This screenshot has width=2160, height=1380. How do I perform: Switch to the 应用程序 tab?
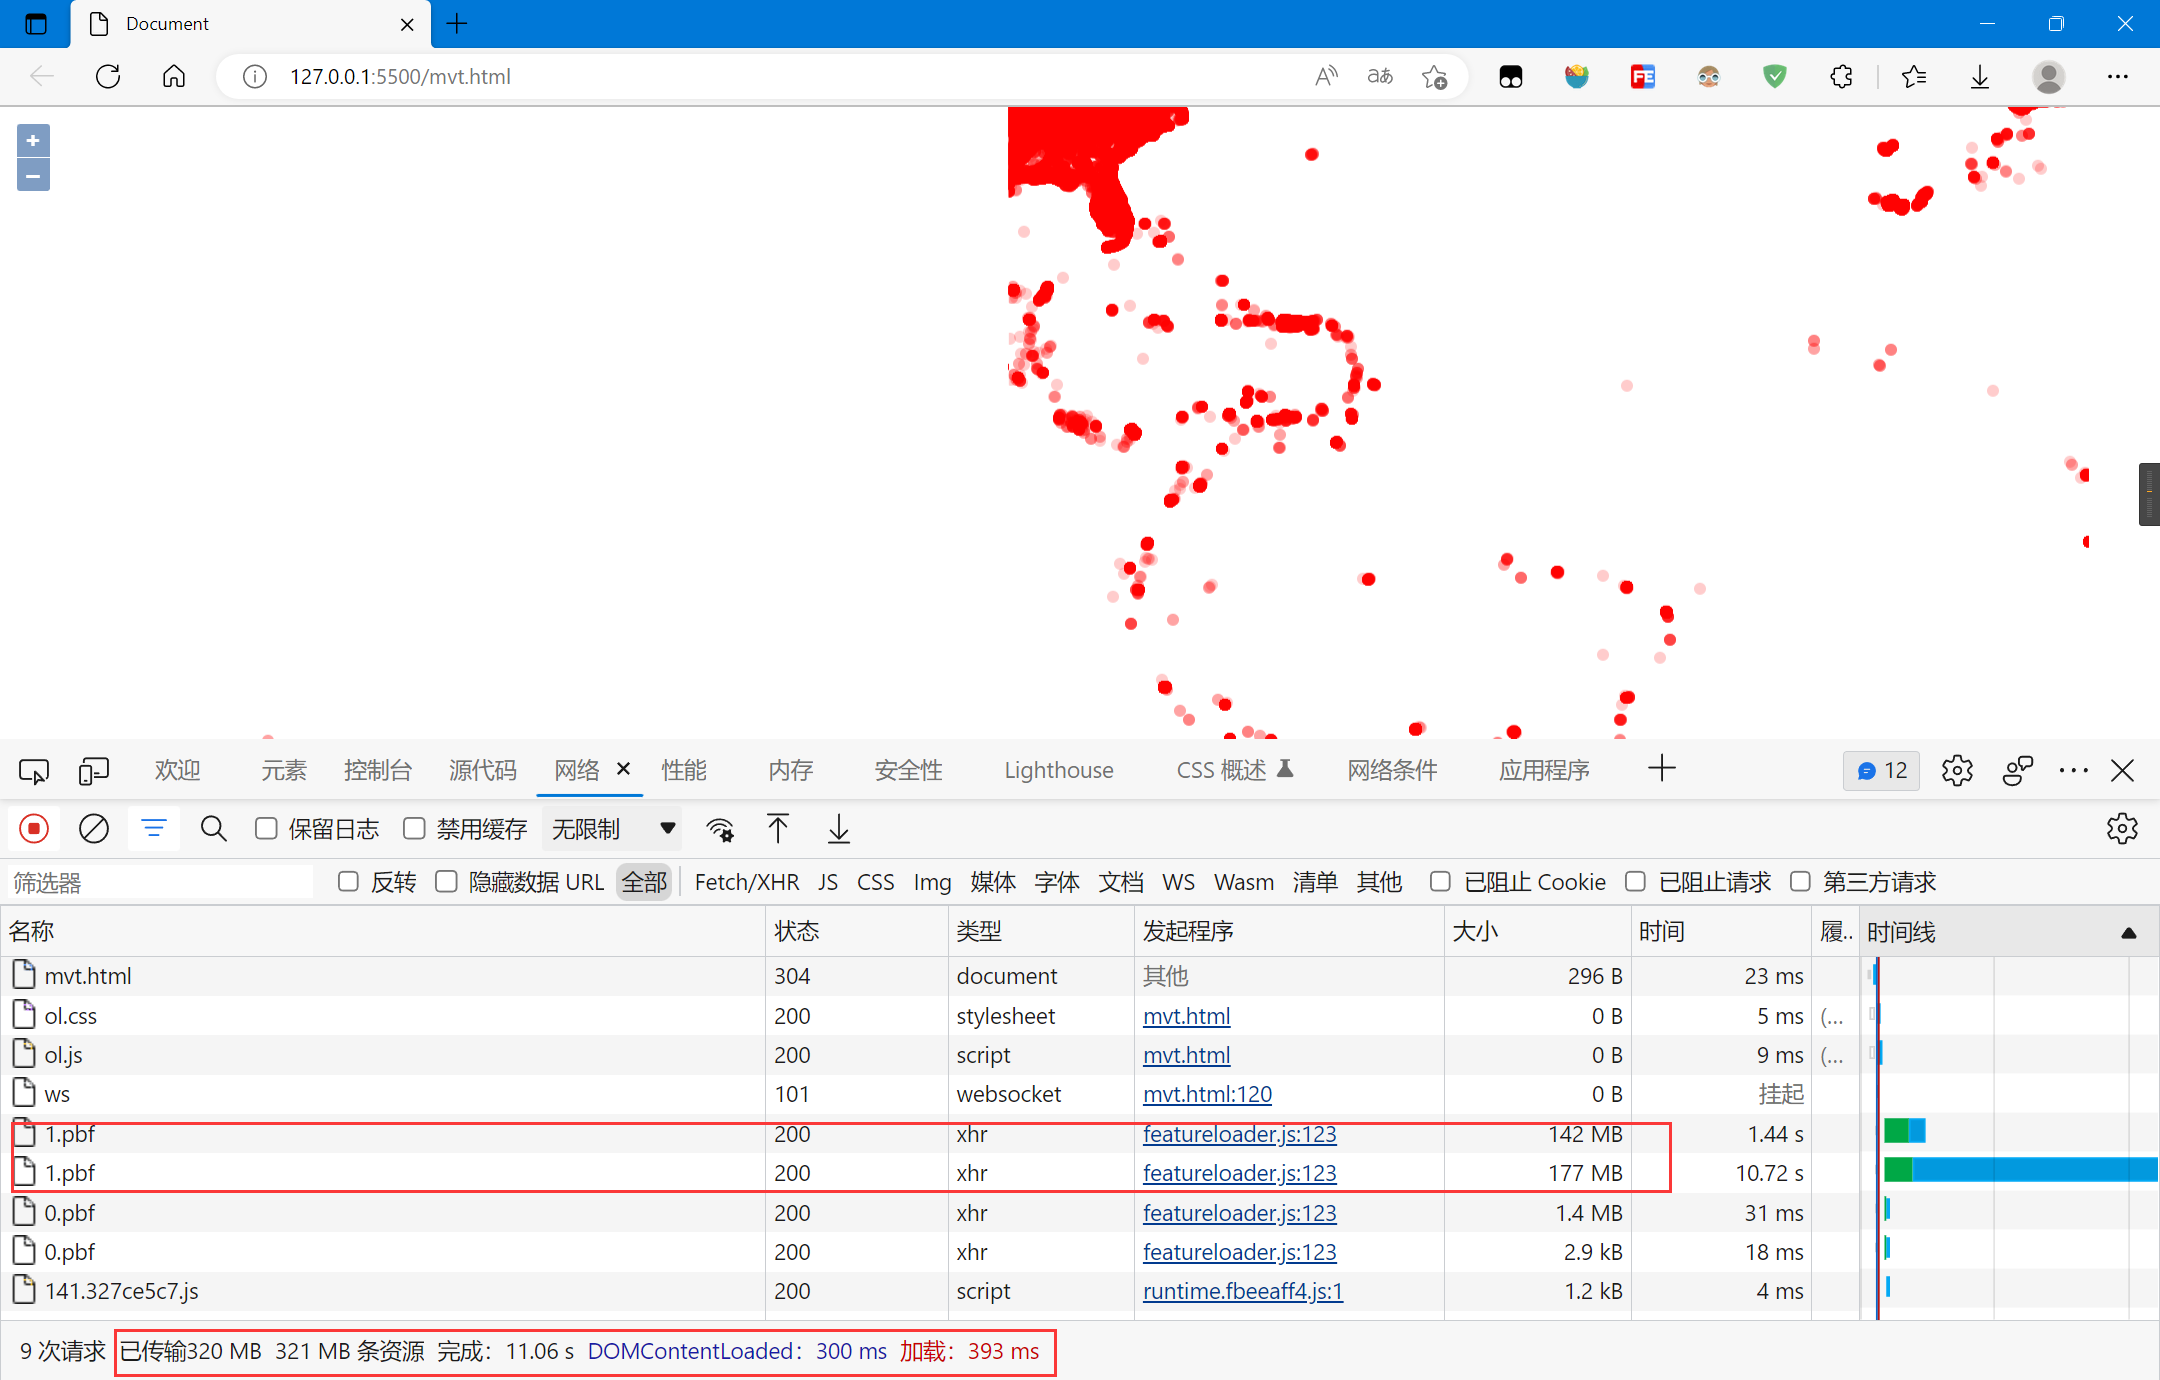[1544, 771]
